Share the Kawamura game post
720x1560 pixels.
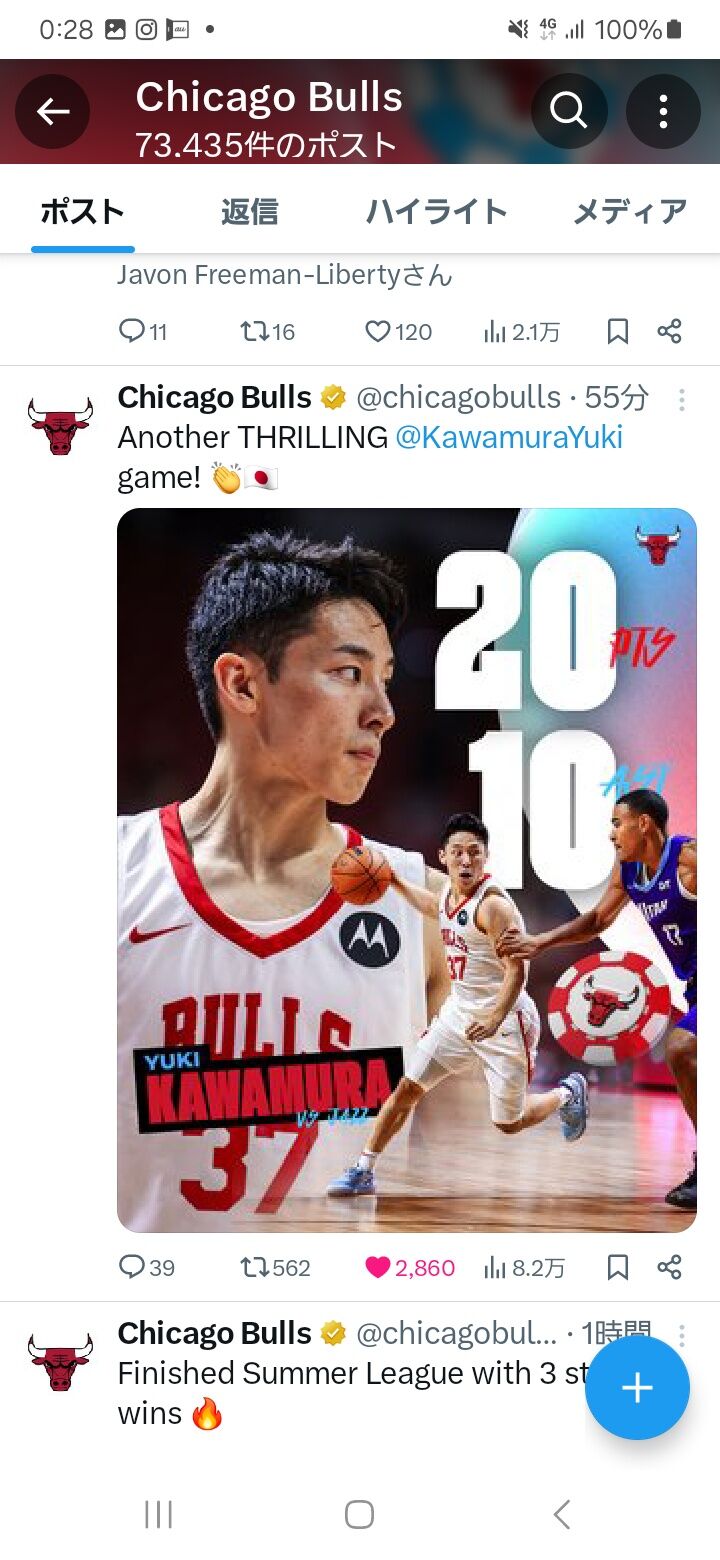tap(670, 1268)
